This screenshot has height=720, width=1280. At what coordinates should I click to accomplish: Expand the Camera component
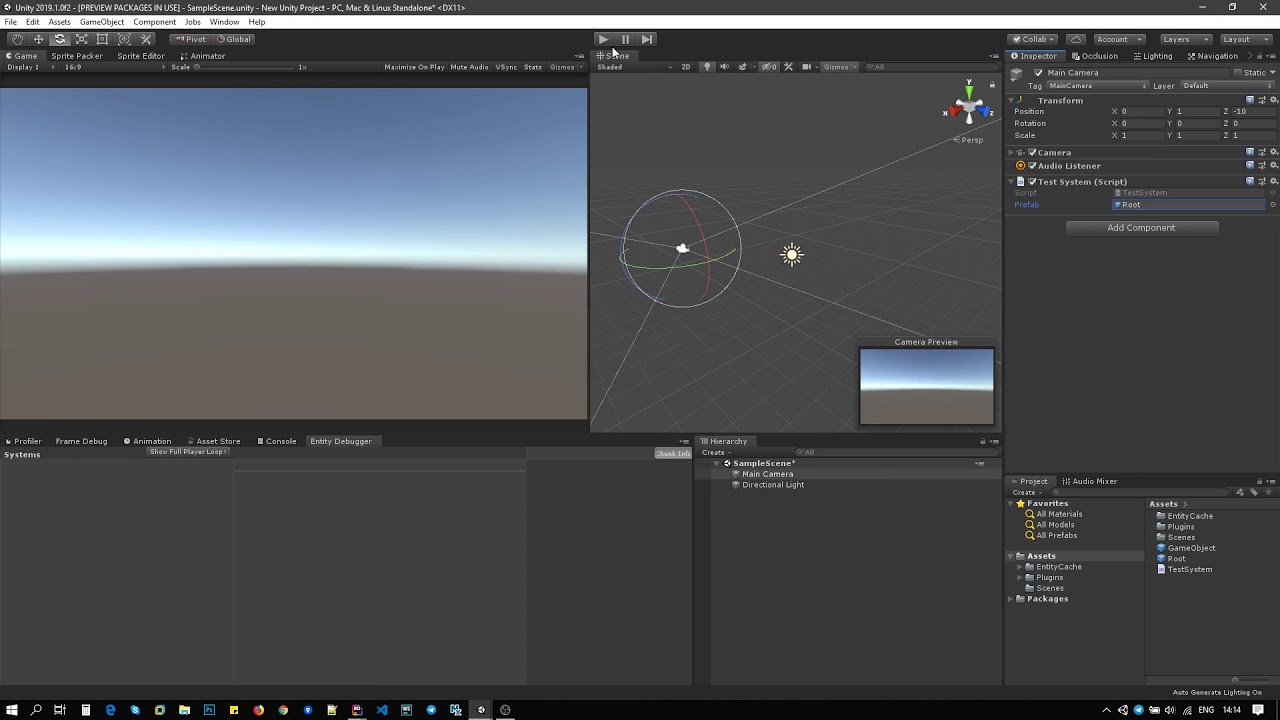coord(1012,152)
